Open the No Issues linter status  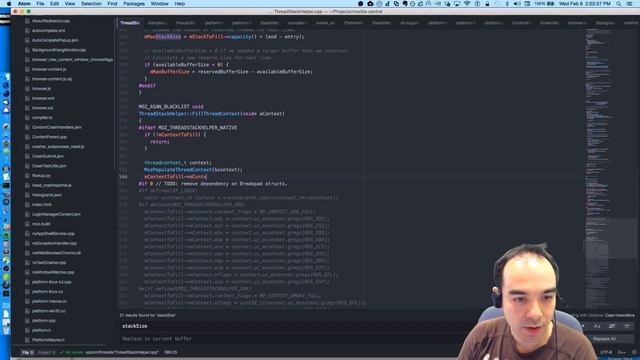point(71,352)
